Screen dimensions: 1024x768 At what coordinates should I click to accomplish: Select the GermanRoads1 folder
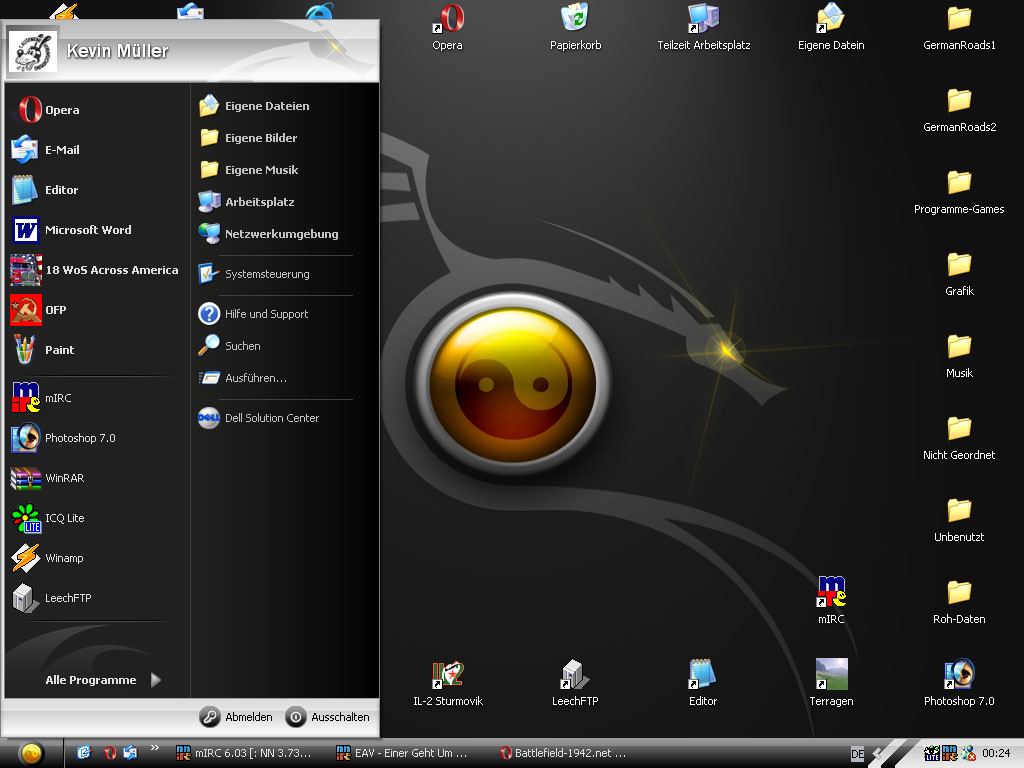[959, 28]
